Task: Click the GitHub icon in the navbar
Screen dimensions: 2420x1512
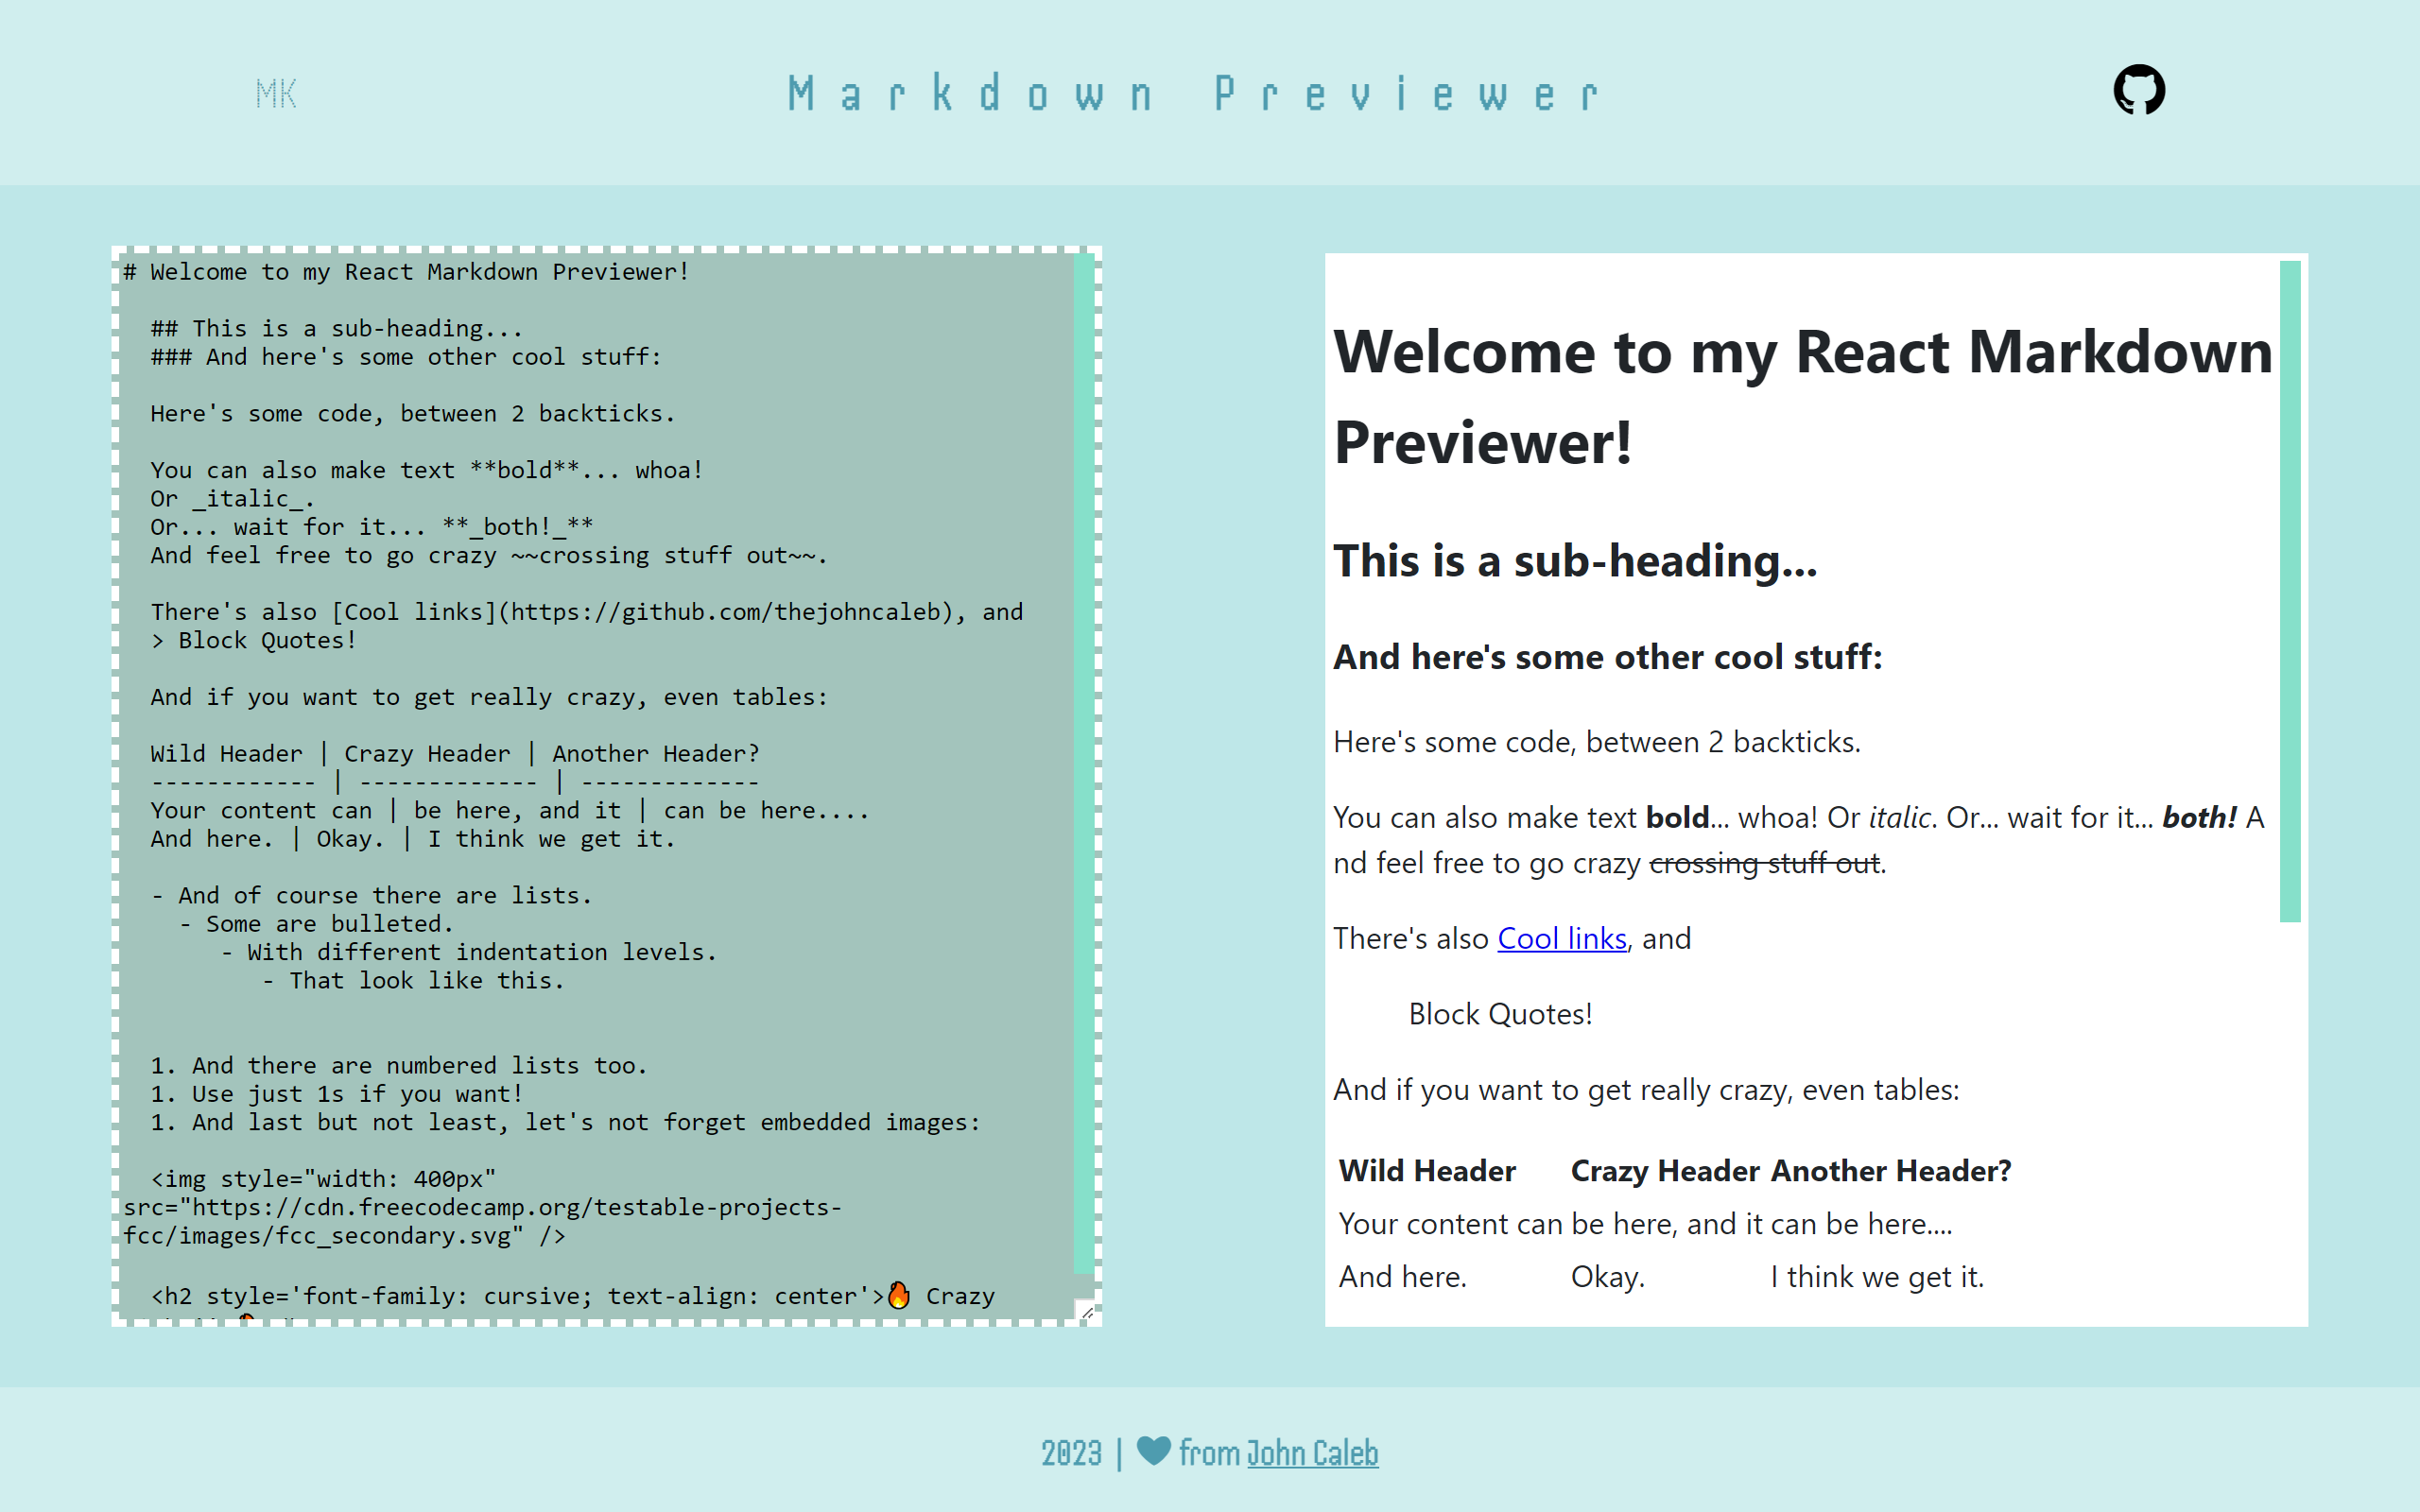Action: point(2139,91)
